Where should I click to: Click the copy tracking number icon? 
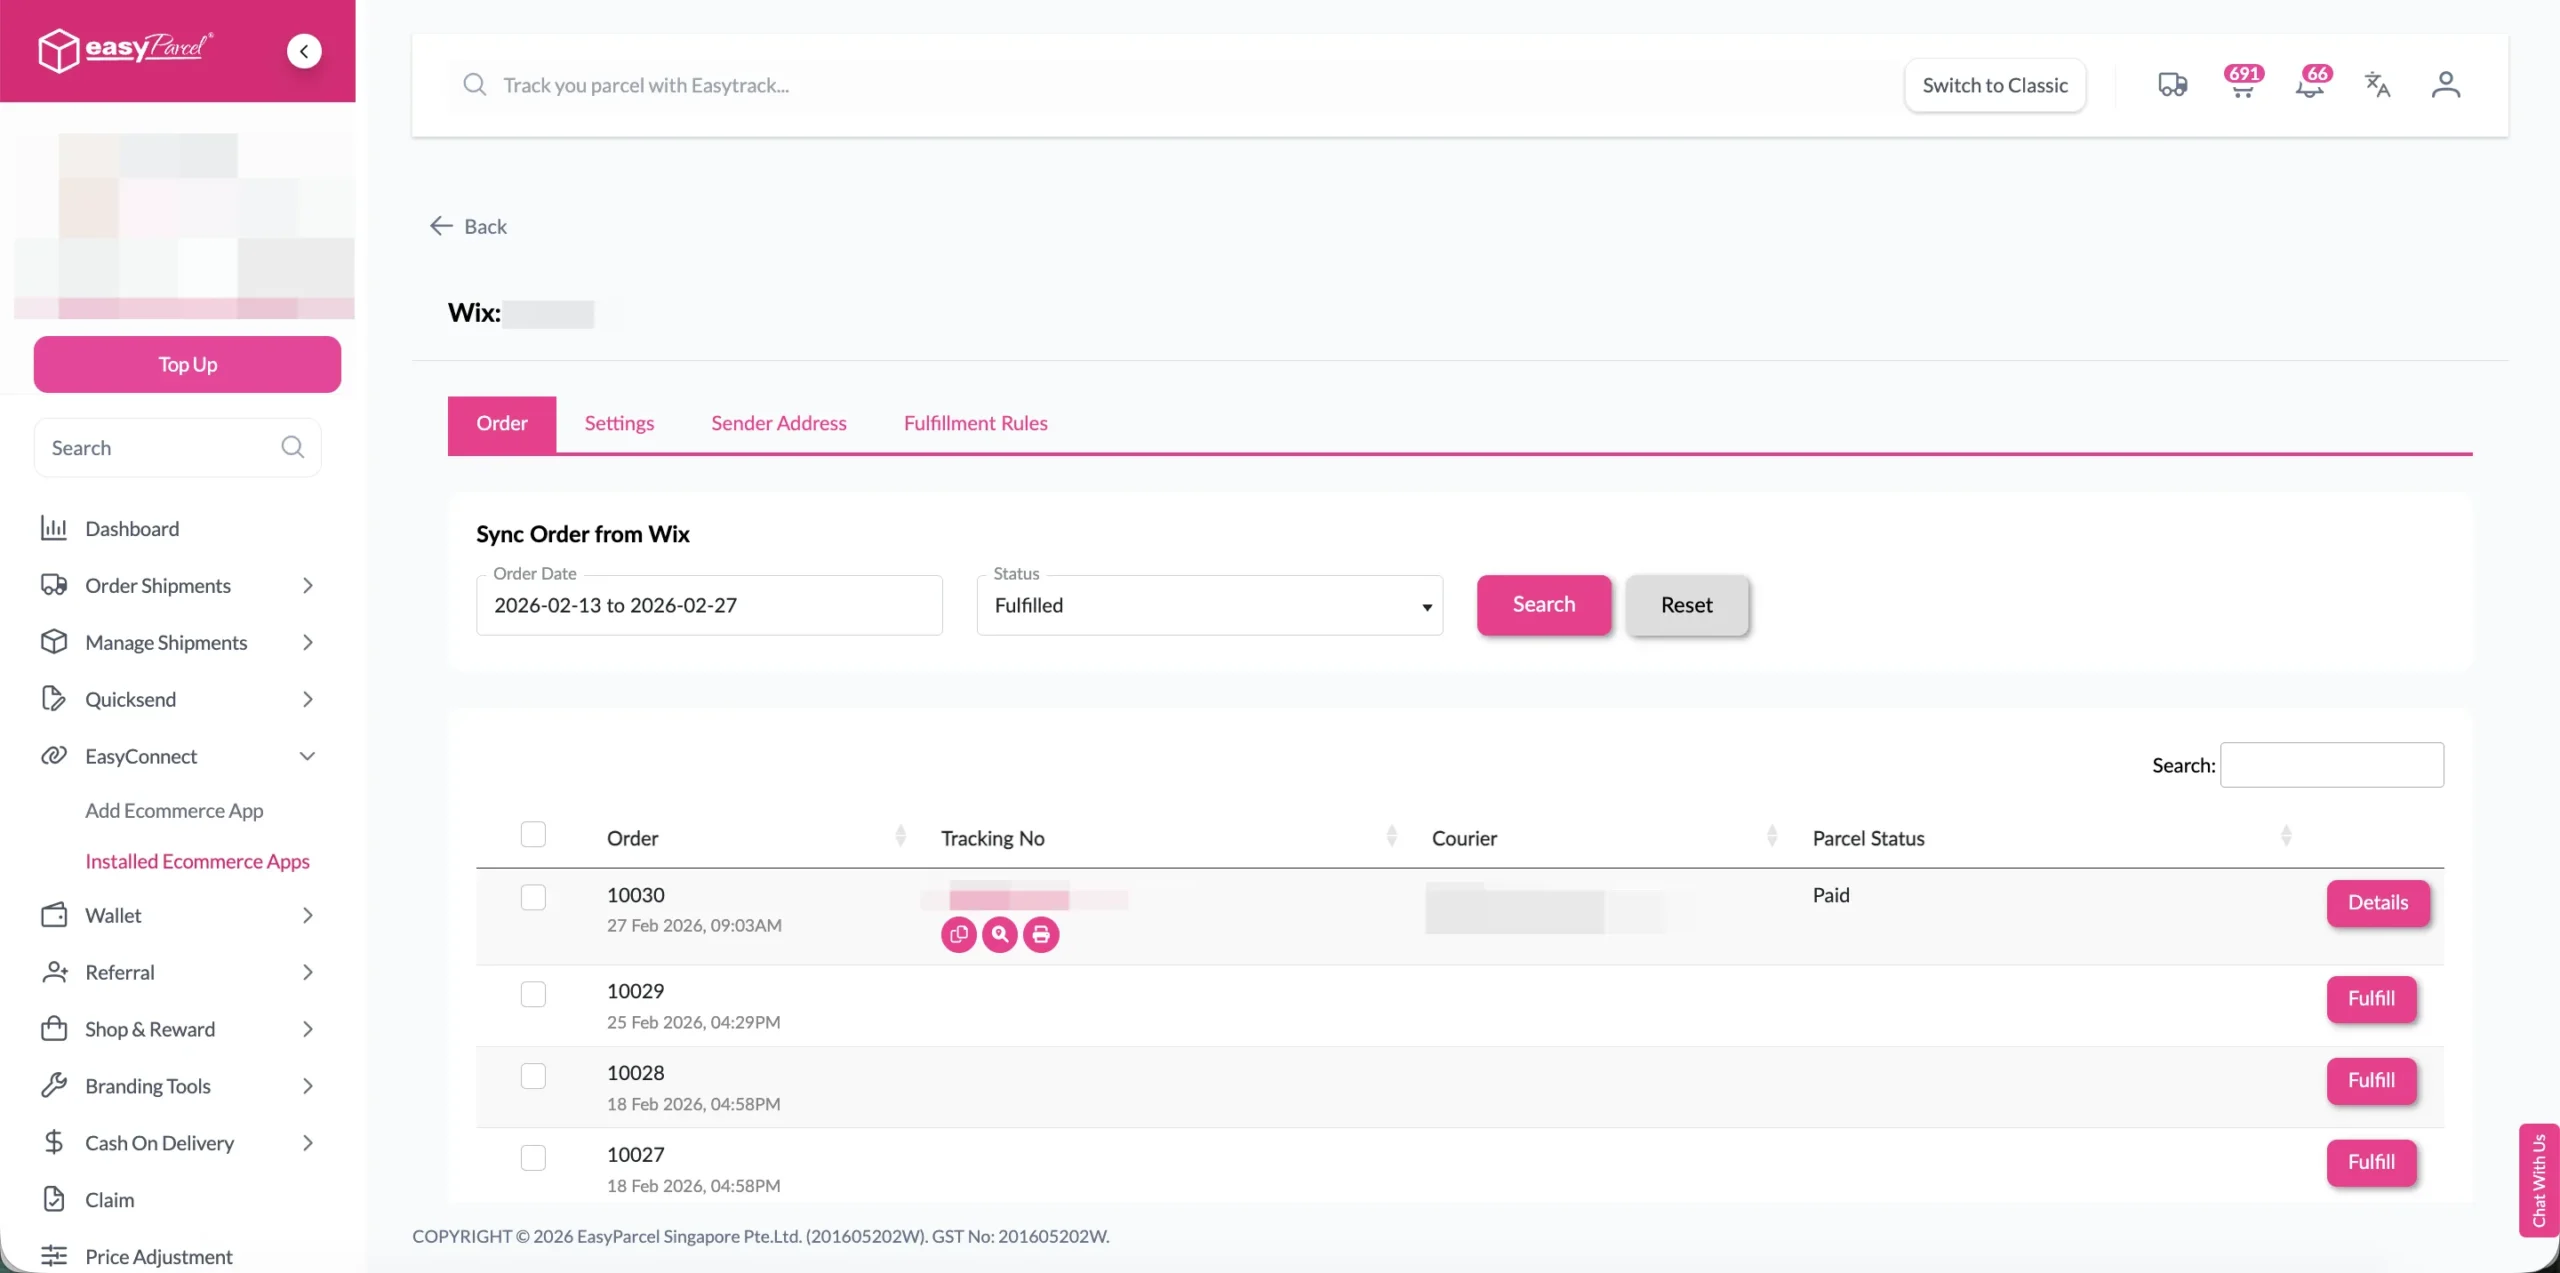[x=958, y=934]
